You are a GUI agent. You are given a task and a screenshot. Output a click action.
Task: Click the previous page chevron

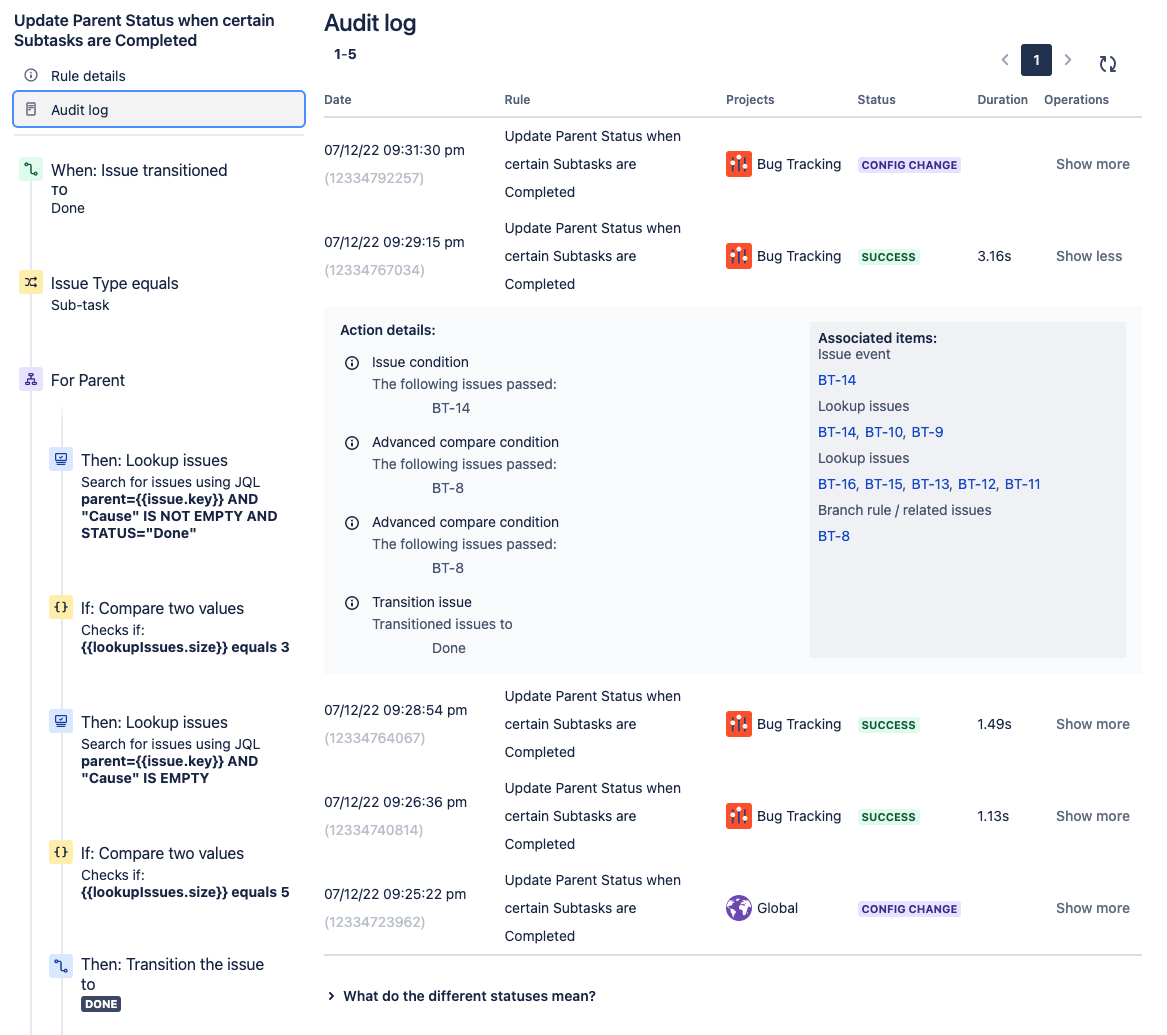pos(1005,60)
